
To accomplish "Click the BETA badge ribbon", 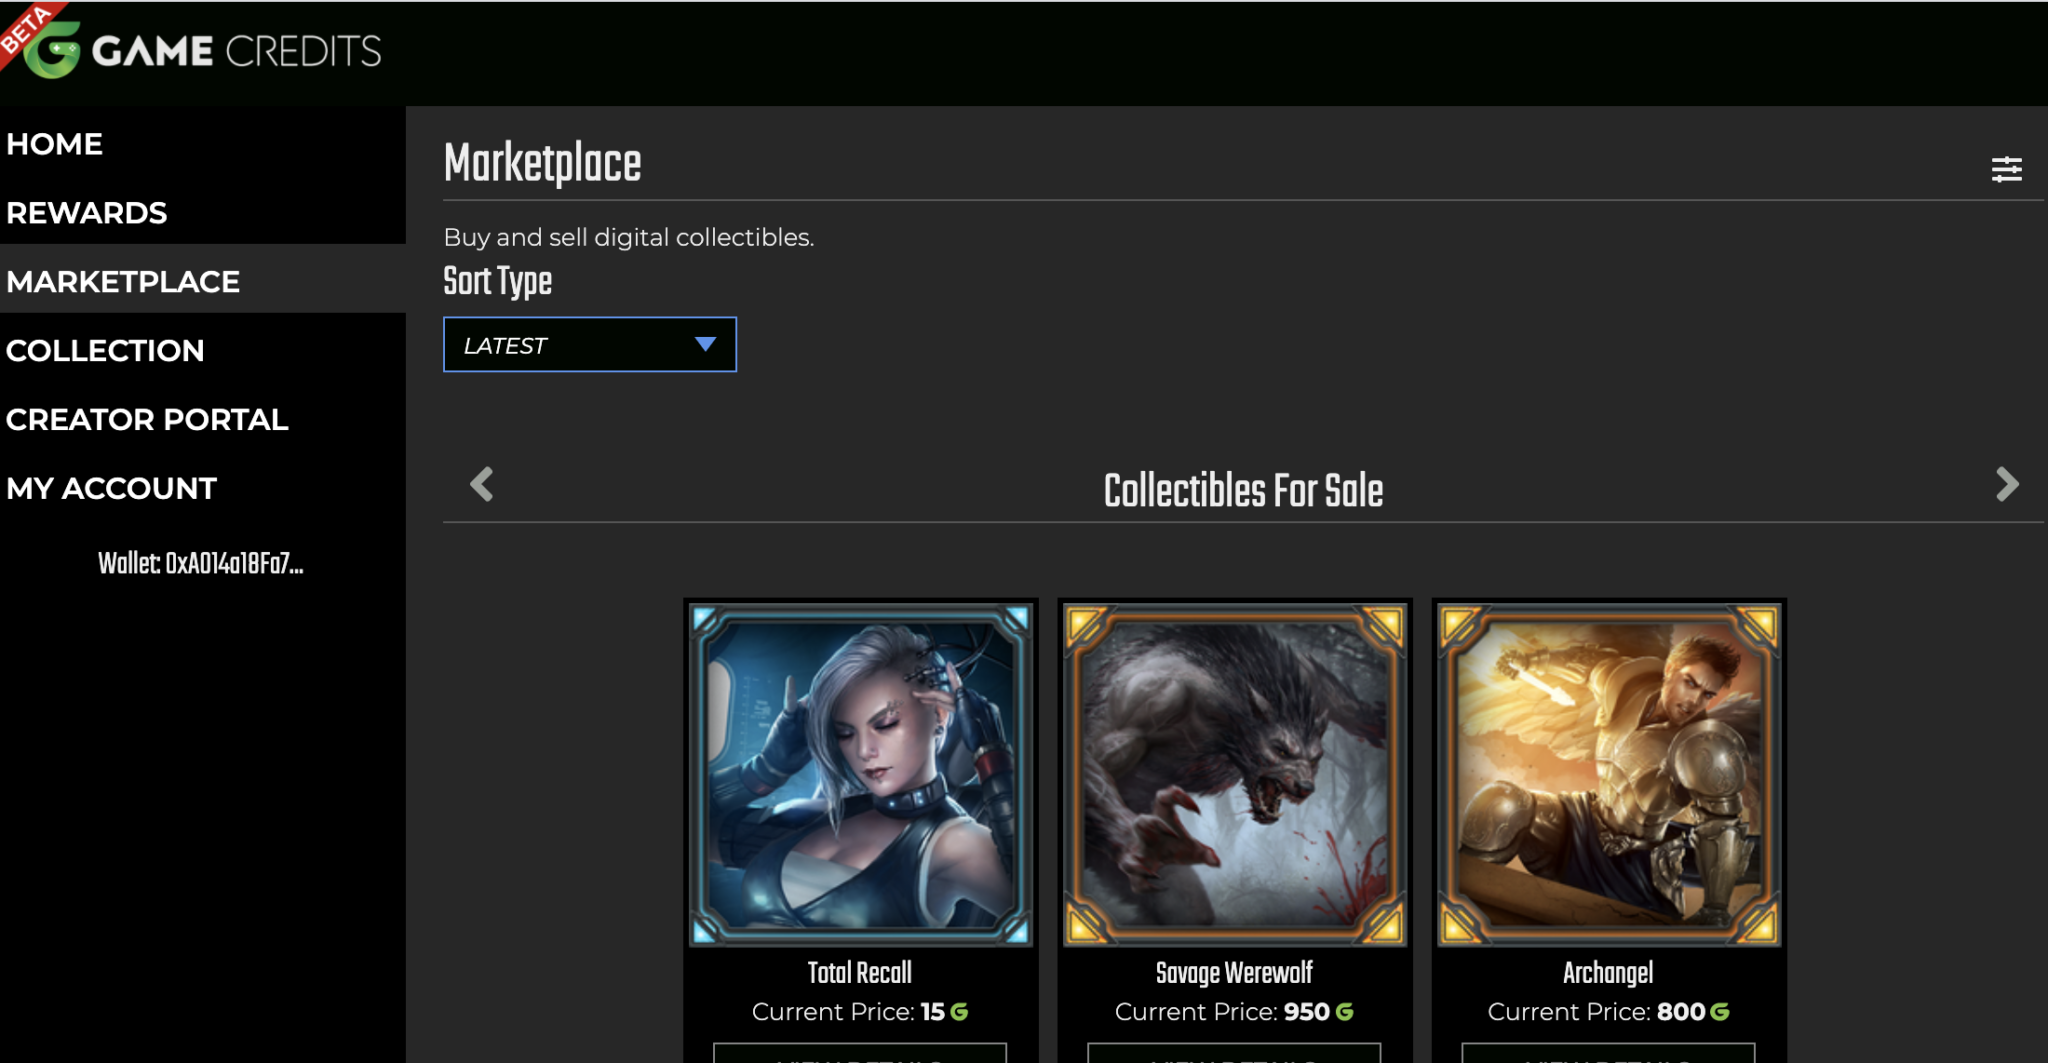I will 25,26.
